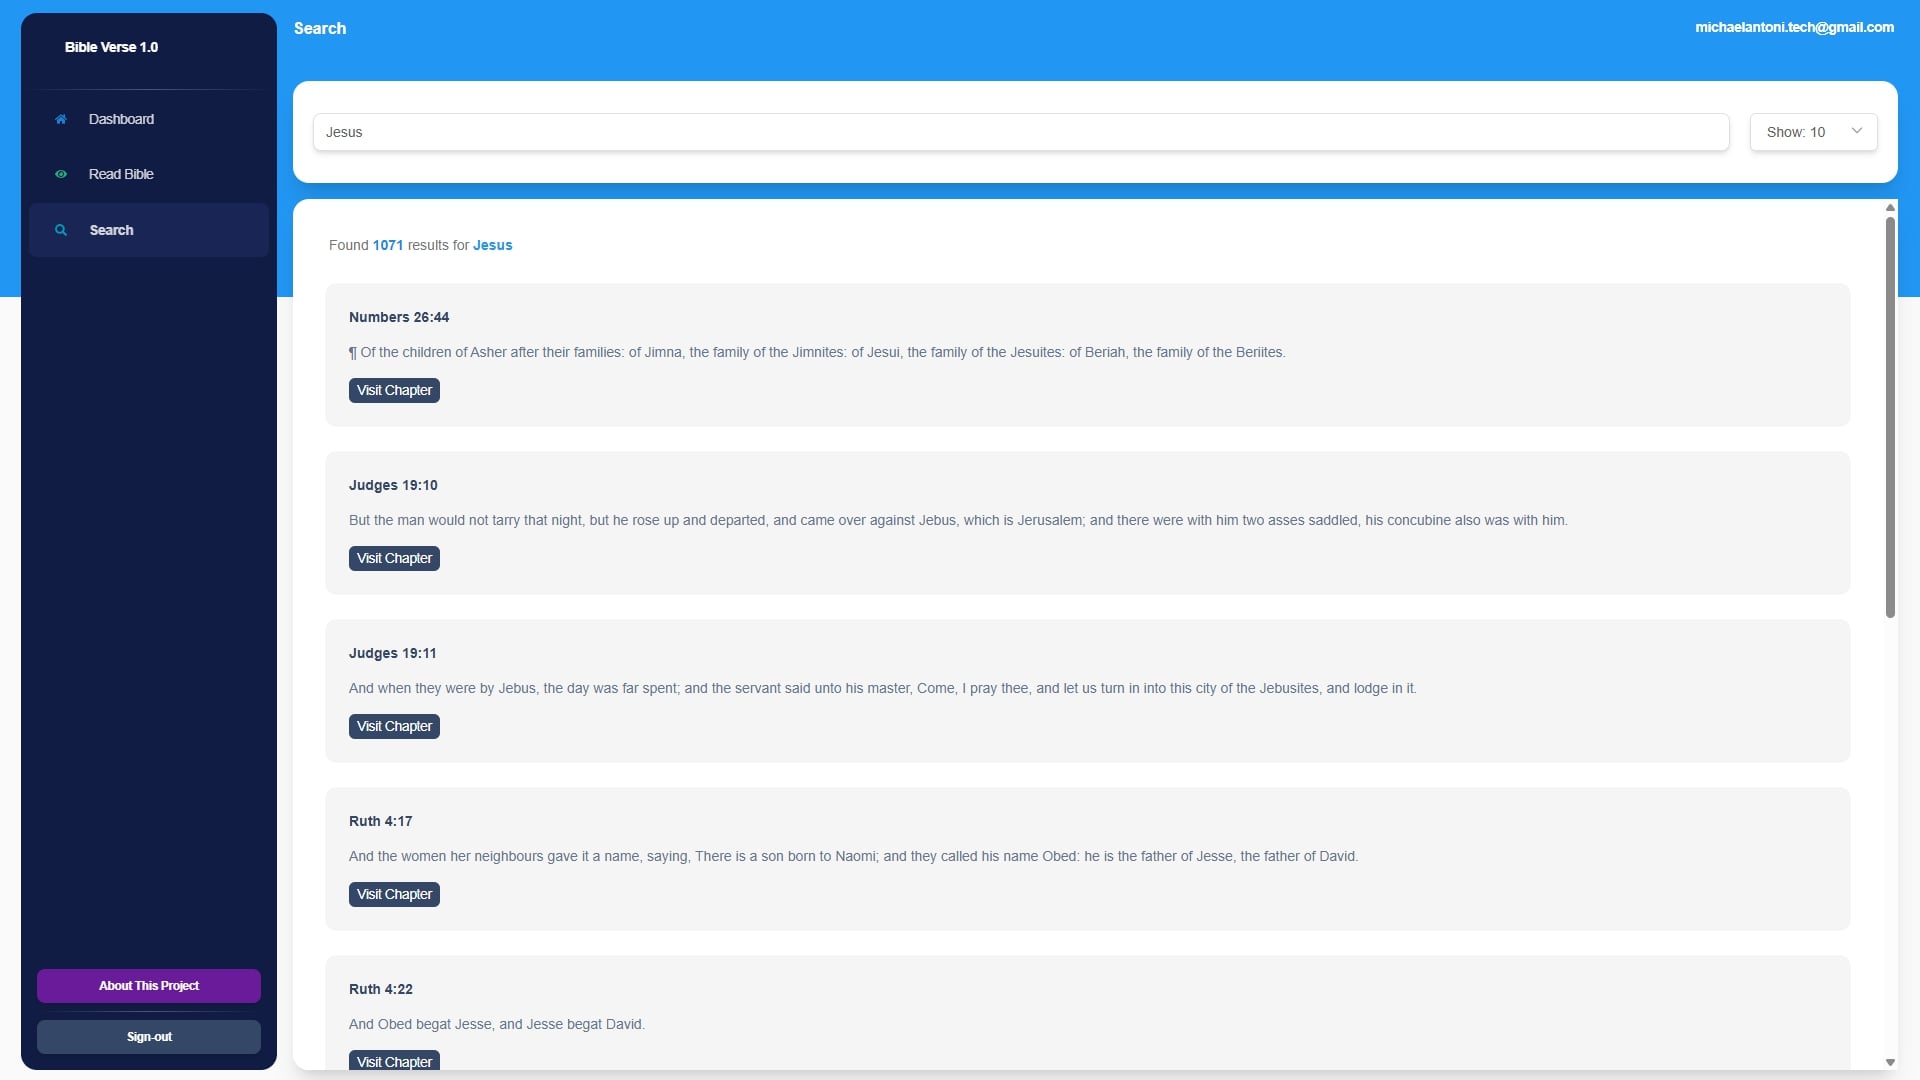Visit Chapter for Ruth 4:22

[x=394, y=1060]
